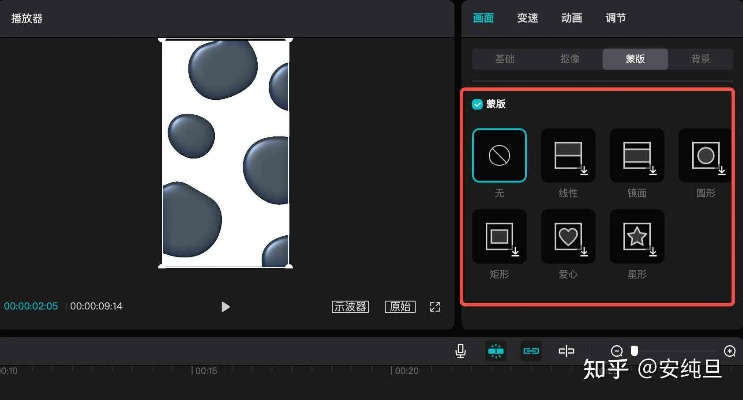The image size is (743, 400).
Task: Click the timeline zoom slider handle
Action: pos(634,350)
